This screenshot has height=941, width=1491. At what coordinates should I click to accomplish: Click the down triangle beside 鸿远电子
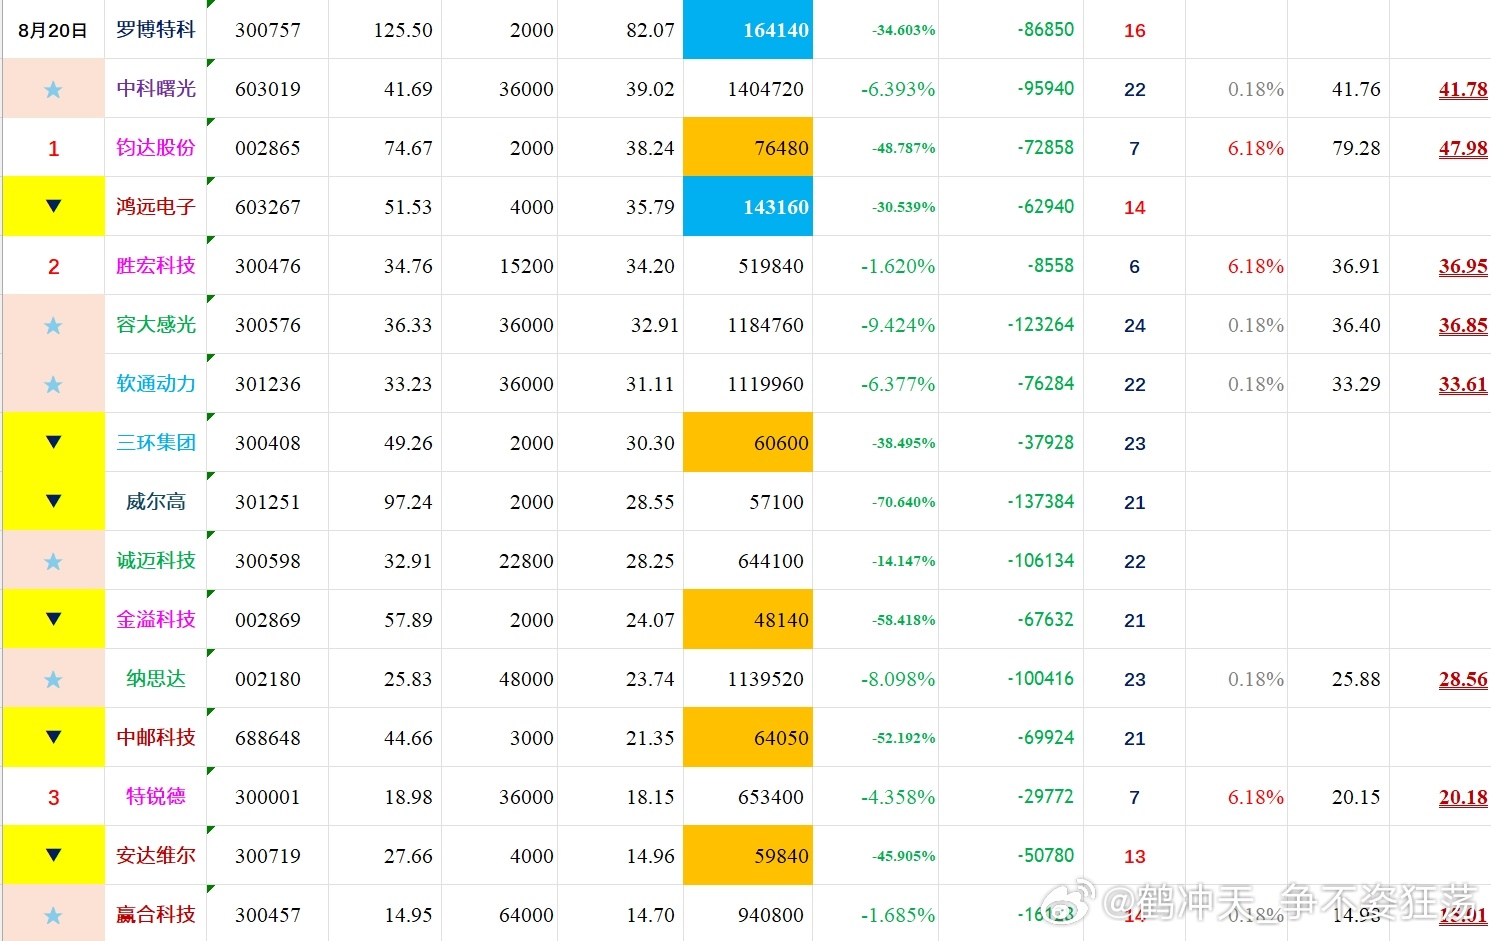tap(54, 206)
